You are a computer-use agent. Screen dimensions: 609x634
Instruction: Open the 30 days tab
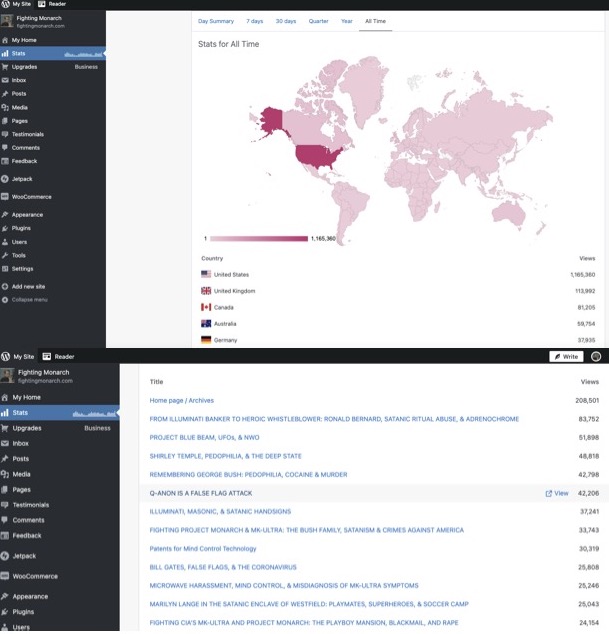click(286, 21)
